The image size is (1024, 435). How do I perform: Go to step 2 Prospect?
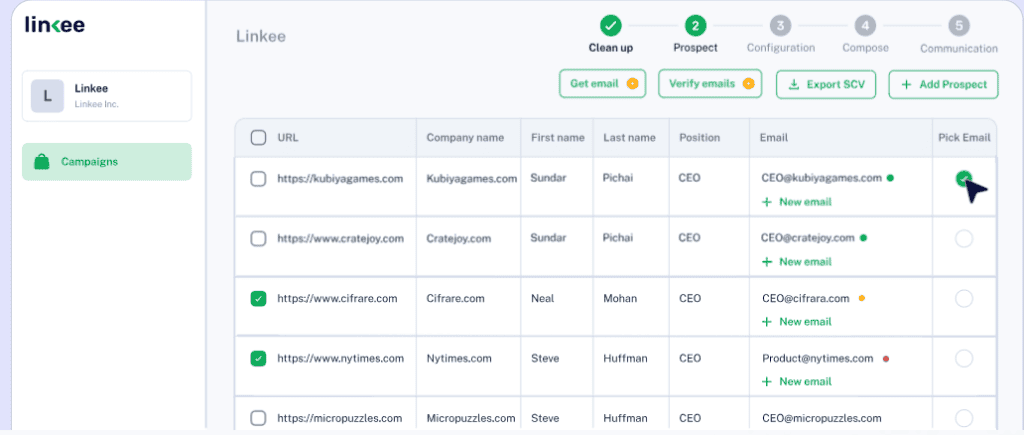click(x=696, y=35)
